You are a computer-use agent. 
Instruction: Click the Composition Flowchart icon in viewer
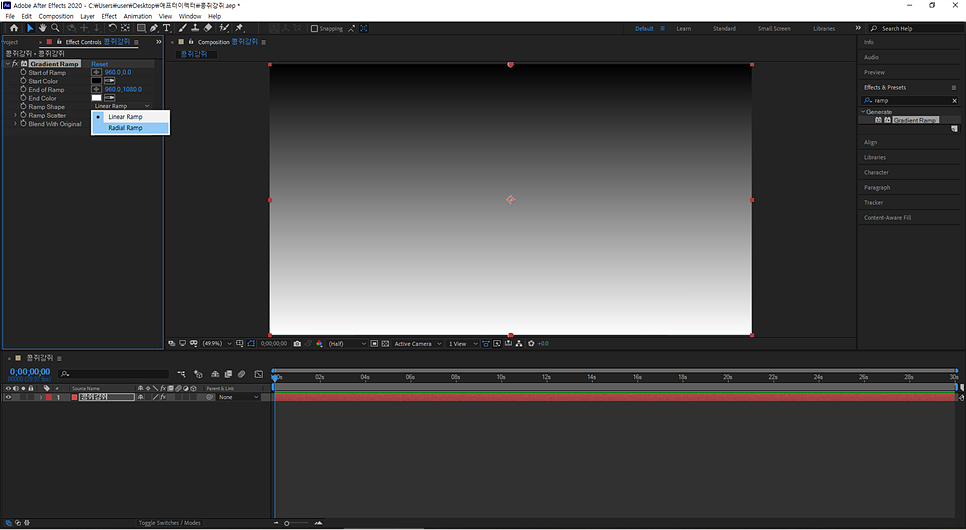point(519,344)
